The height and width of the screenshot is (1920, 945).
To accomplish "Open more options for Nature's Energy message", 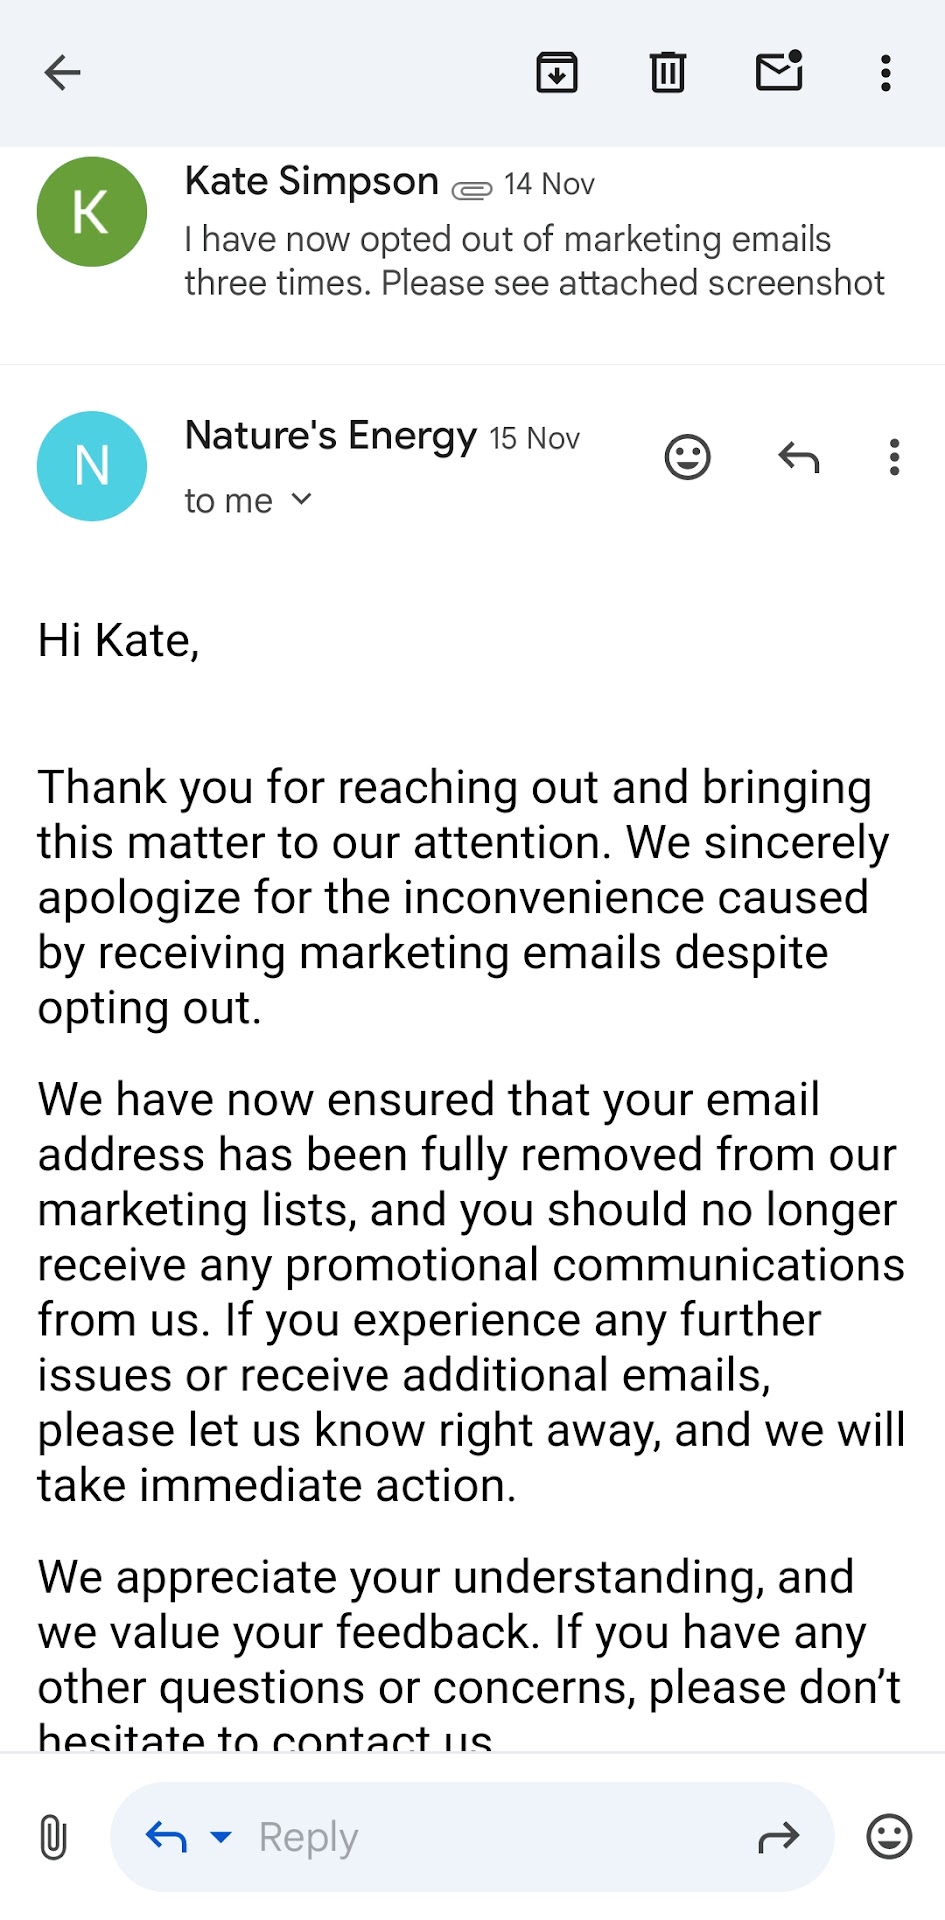I will [894, 458].
